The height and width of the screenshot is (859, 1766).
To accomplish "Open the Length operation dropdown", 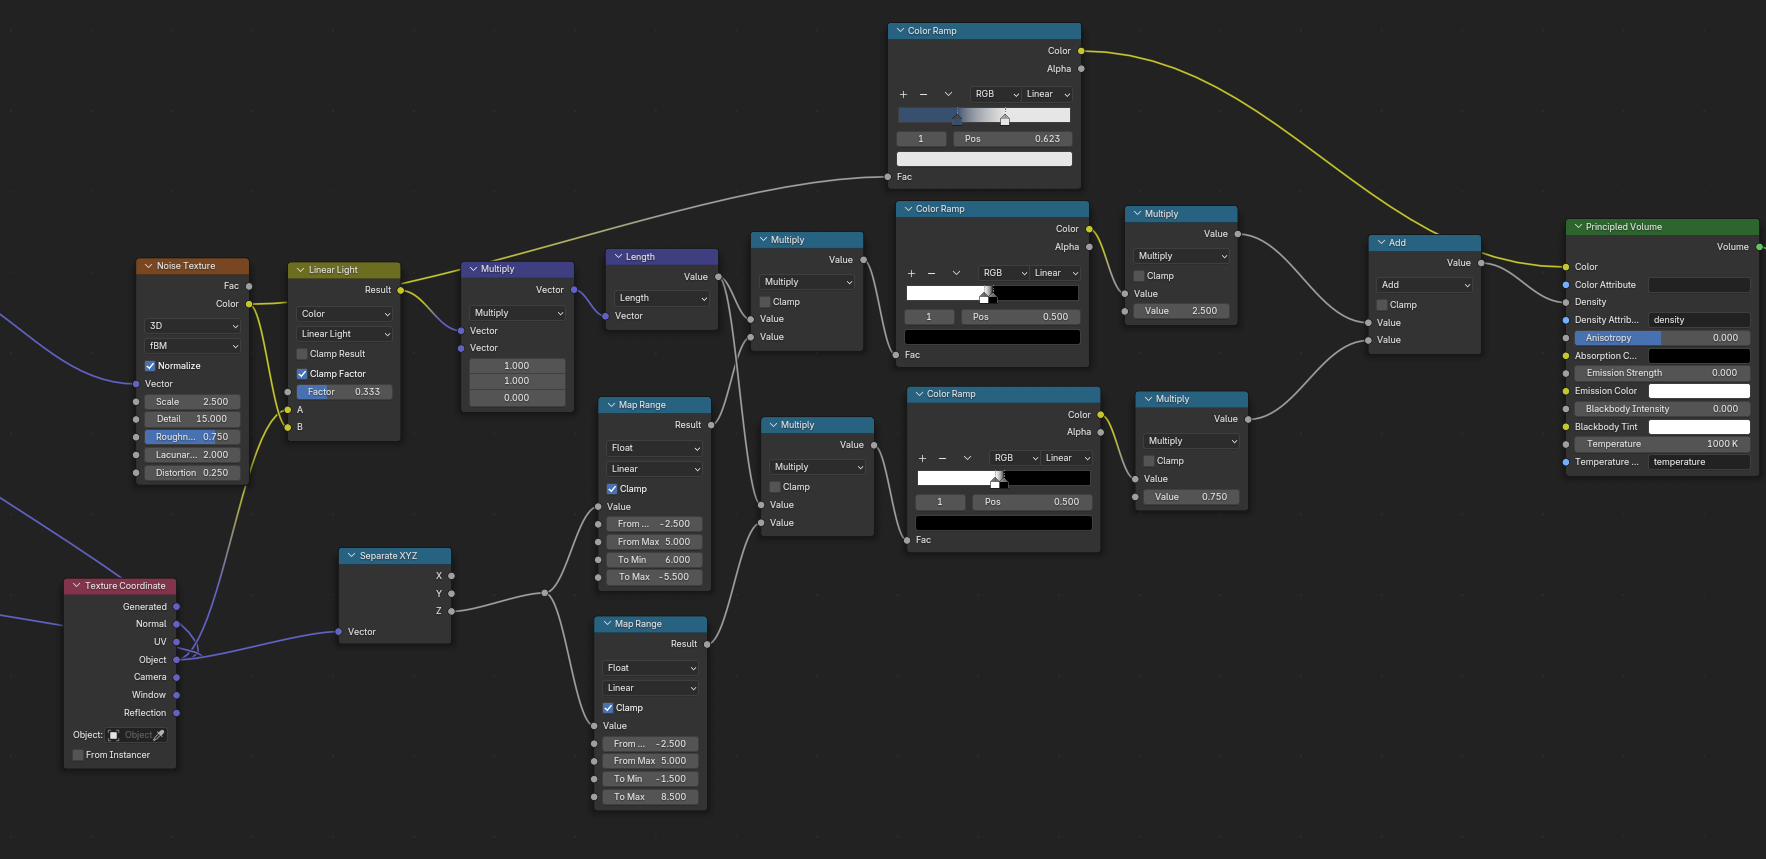I will point(662,298).
